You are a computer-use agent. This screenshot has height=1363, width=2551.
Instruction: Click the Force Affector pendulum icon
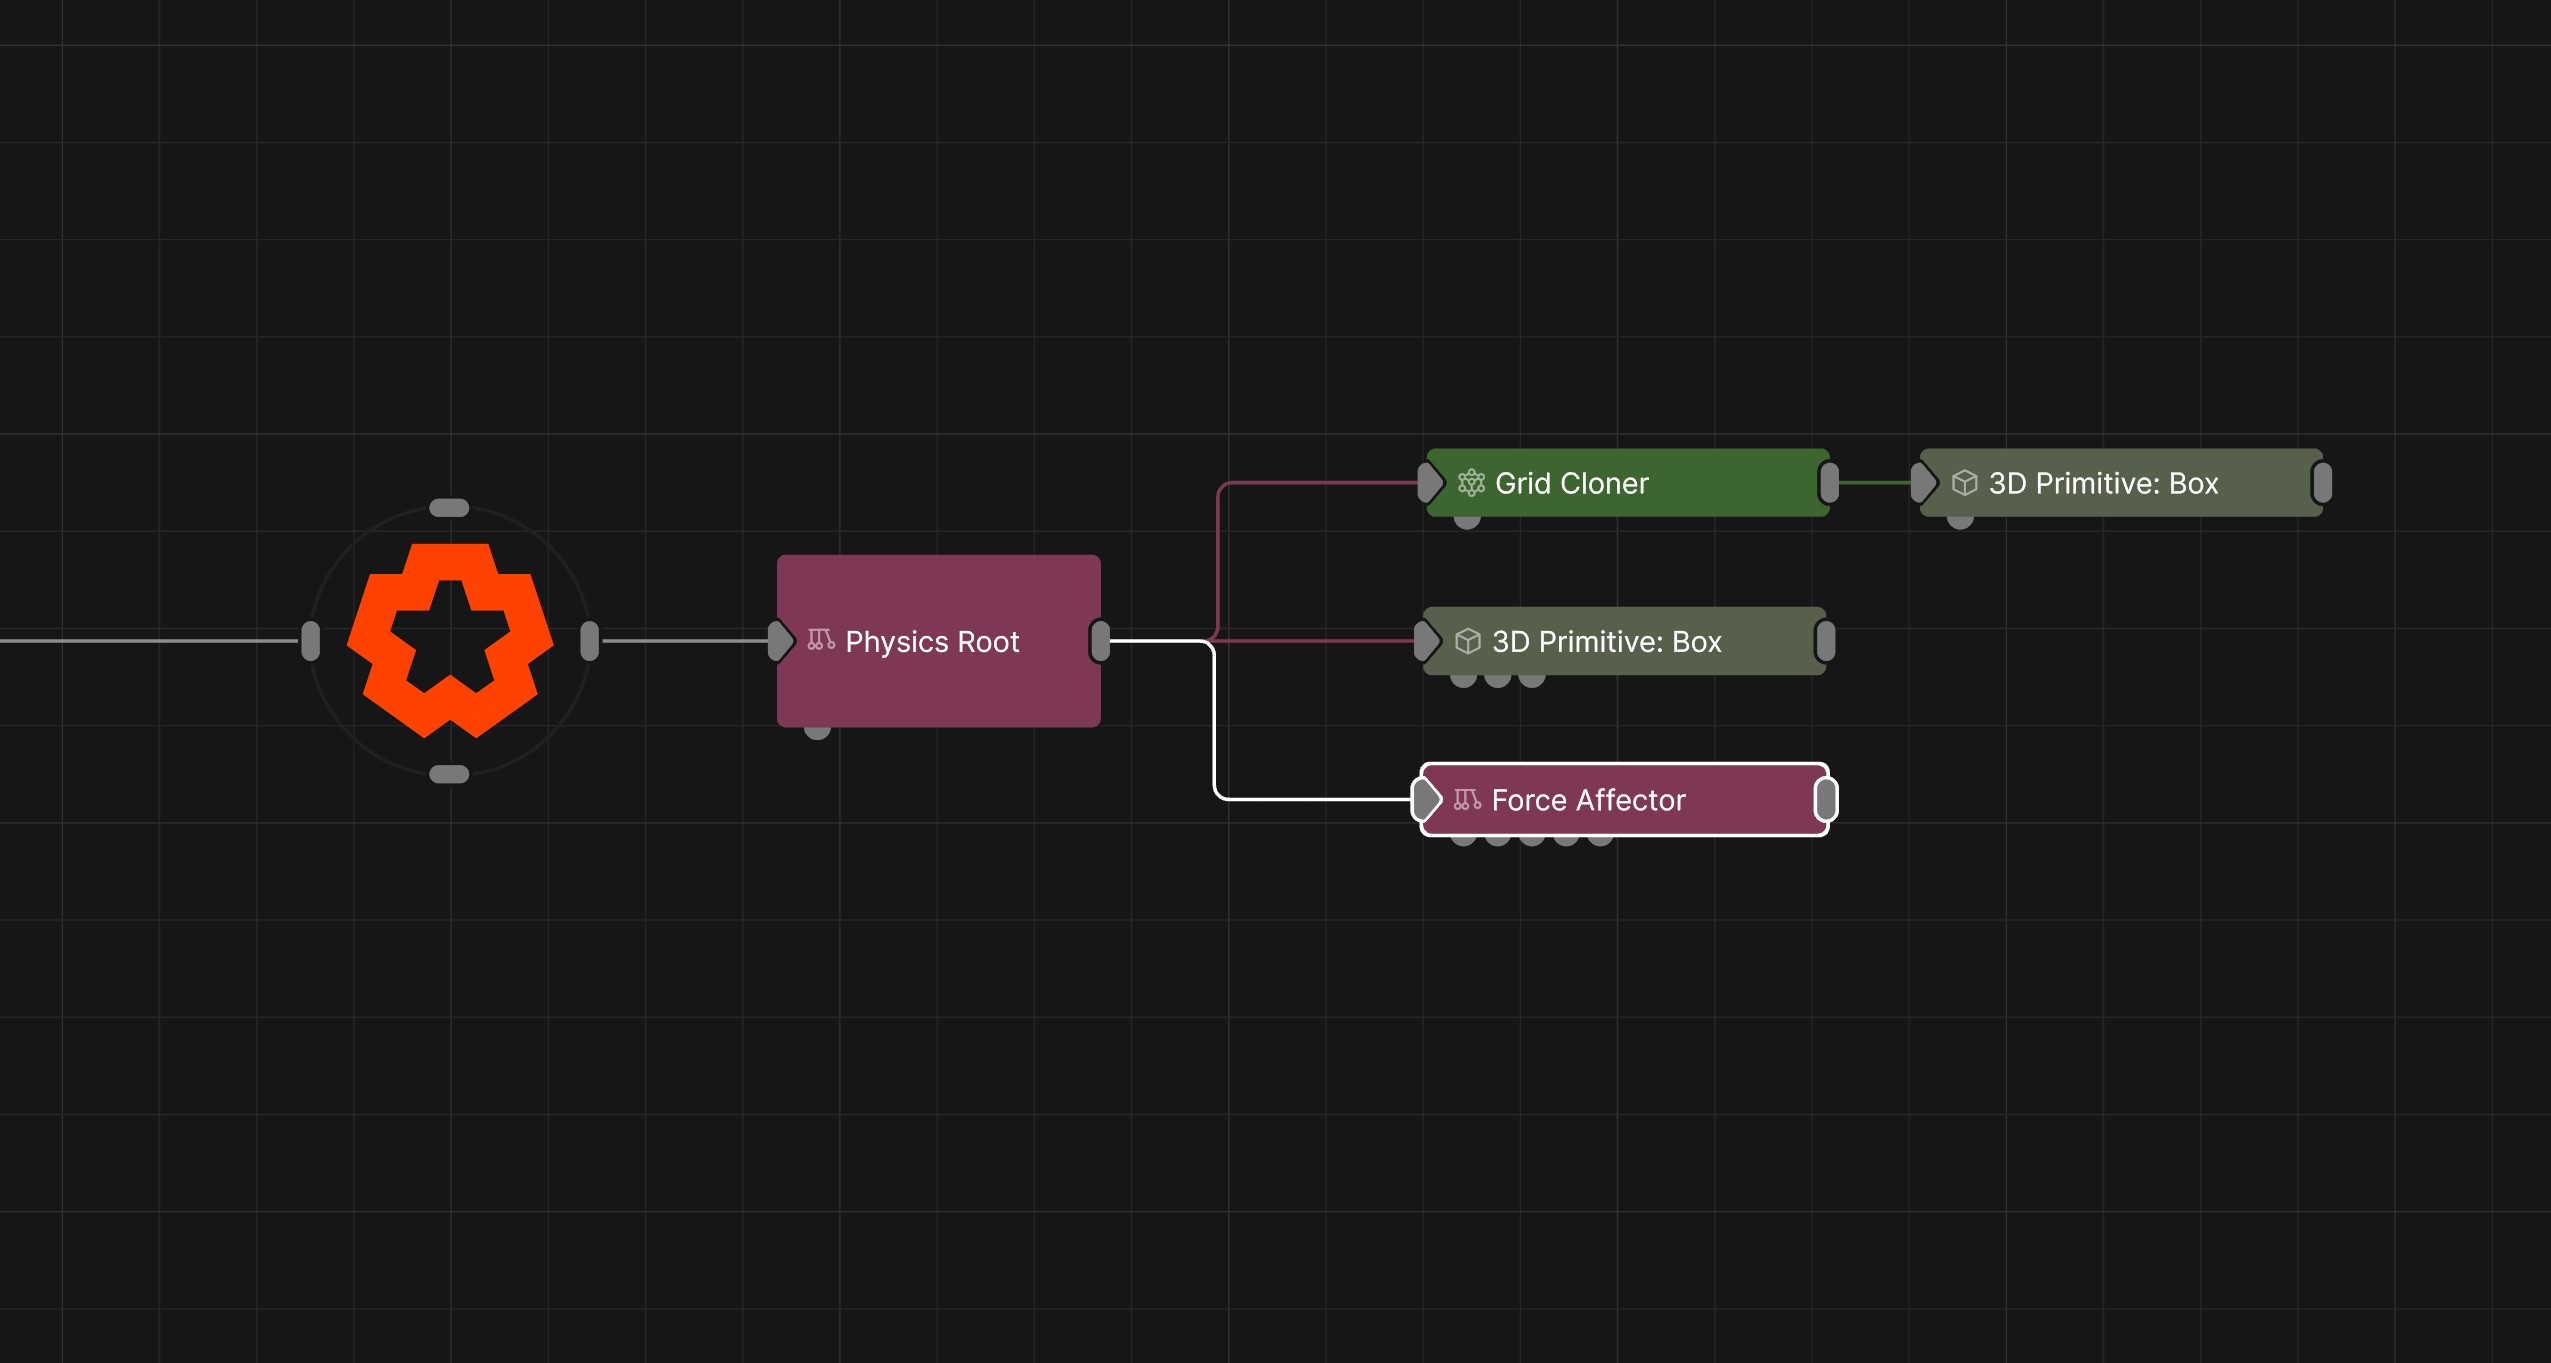1467,800
